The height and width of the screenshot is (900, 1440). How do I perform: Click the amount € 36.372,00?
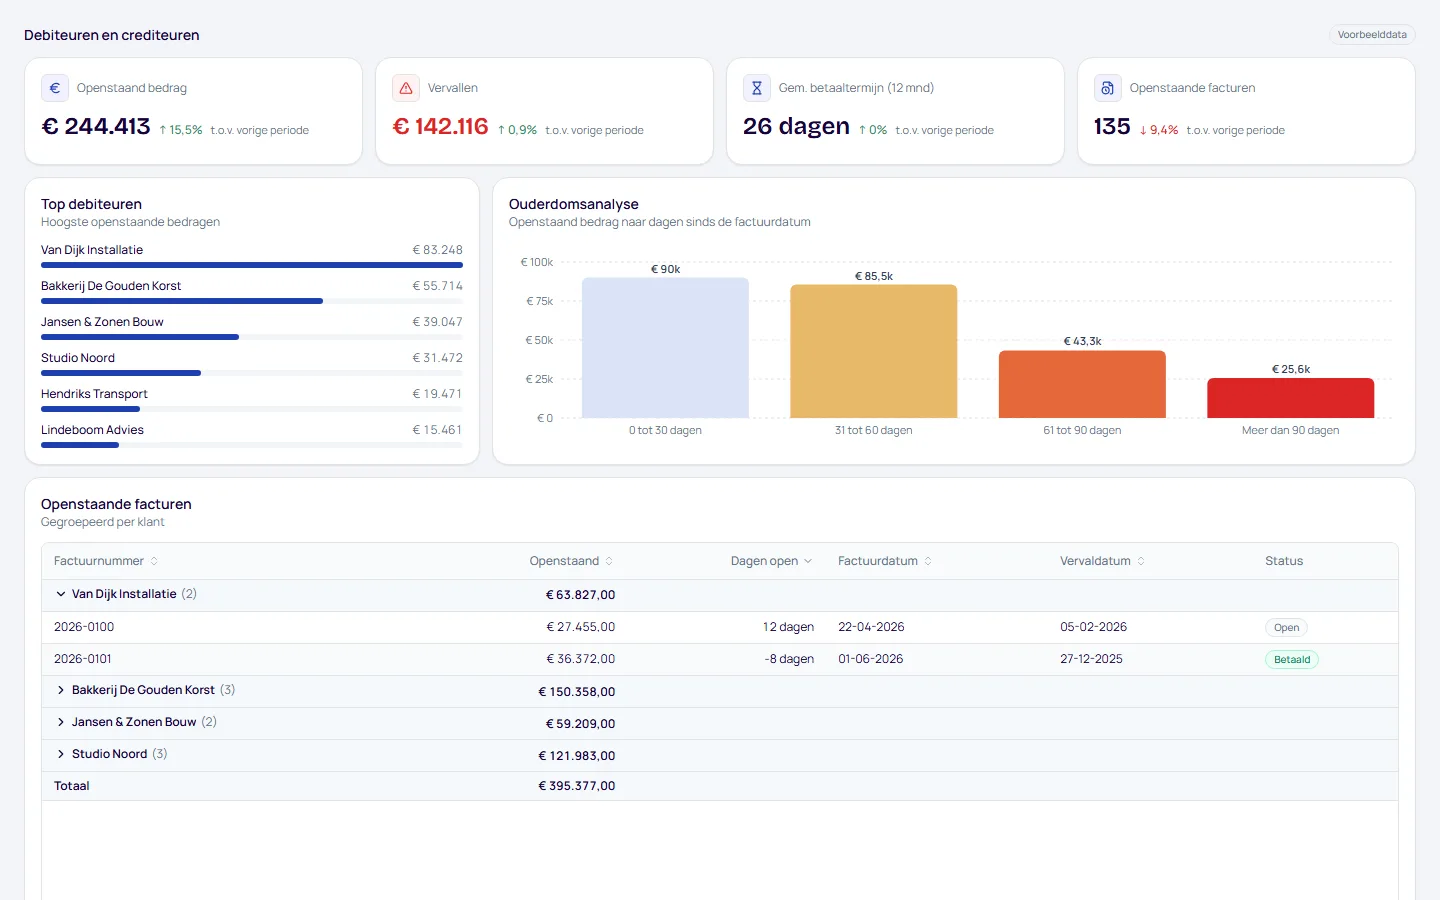[581, 659]
